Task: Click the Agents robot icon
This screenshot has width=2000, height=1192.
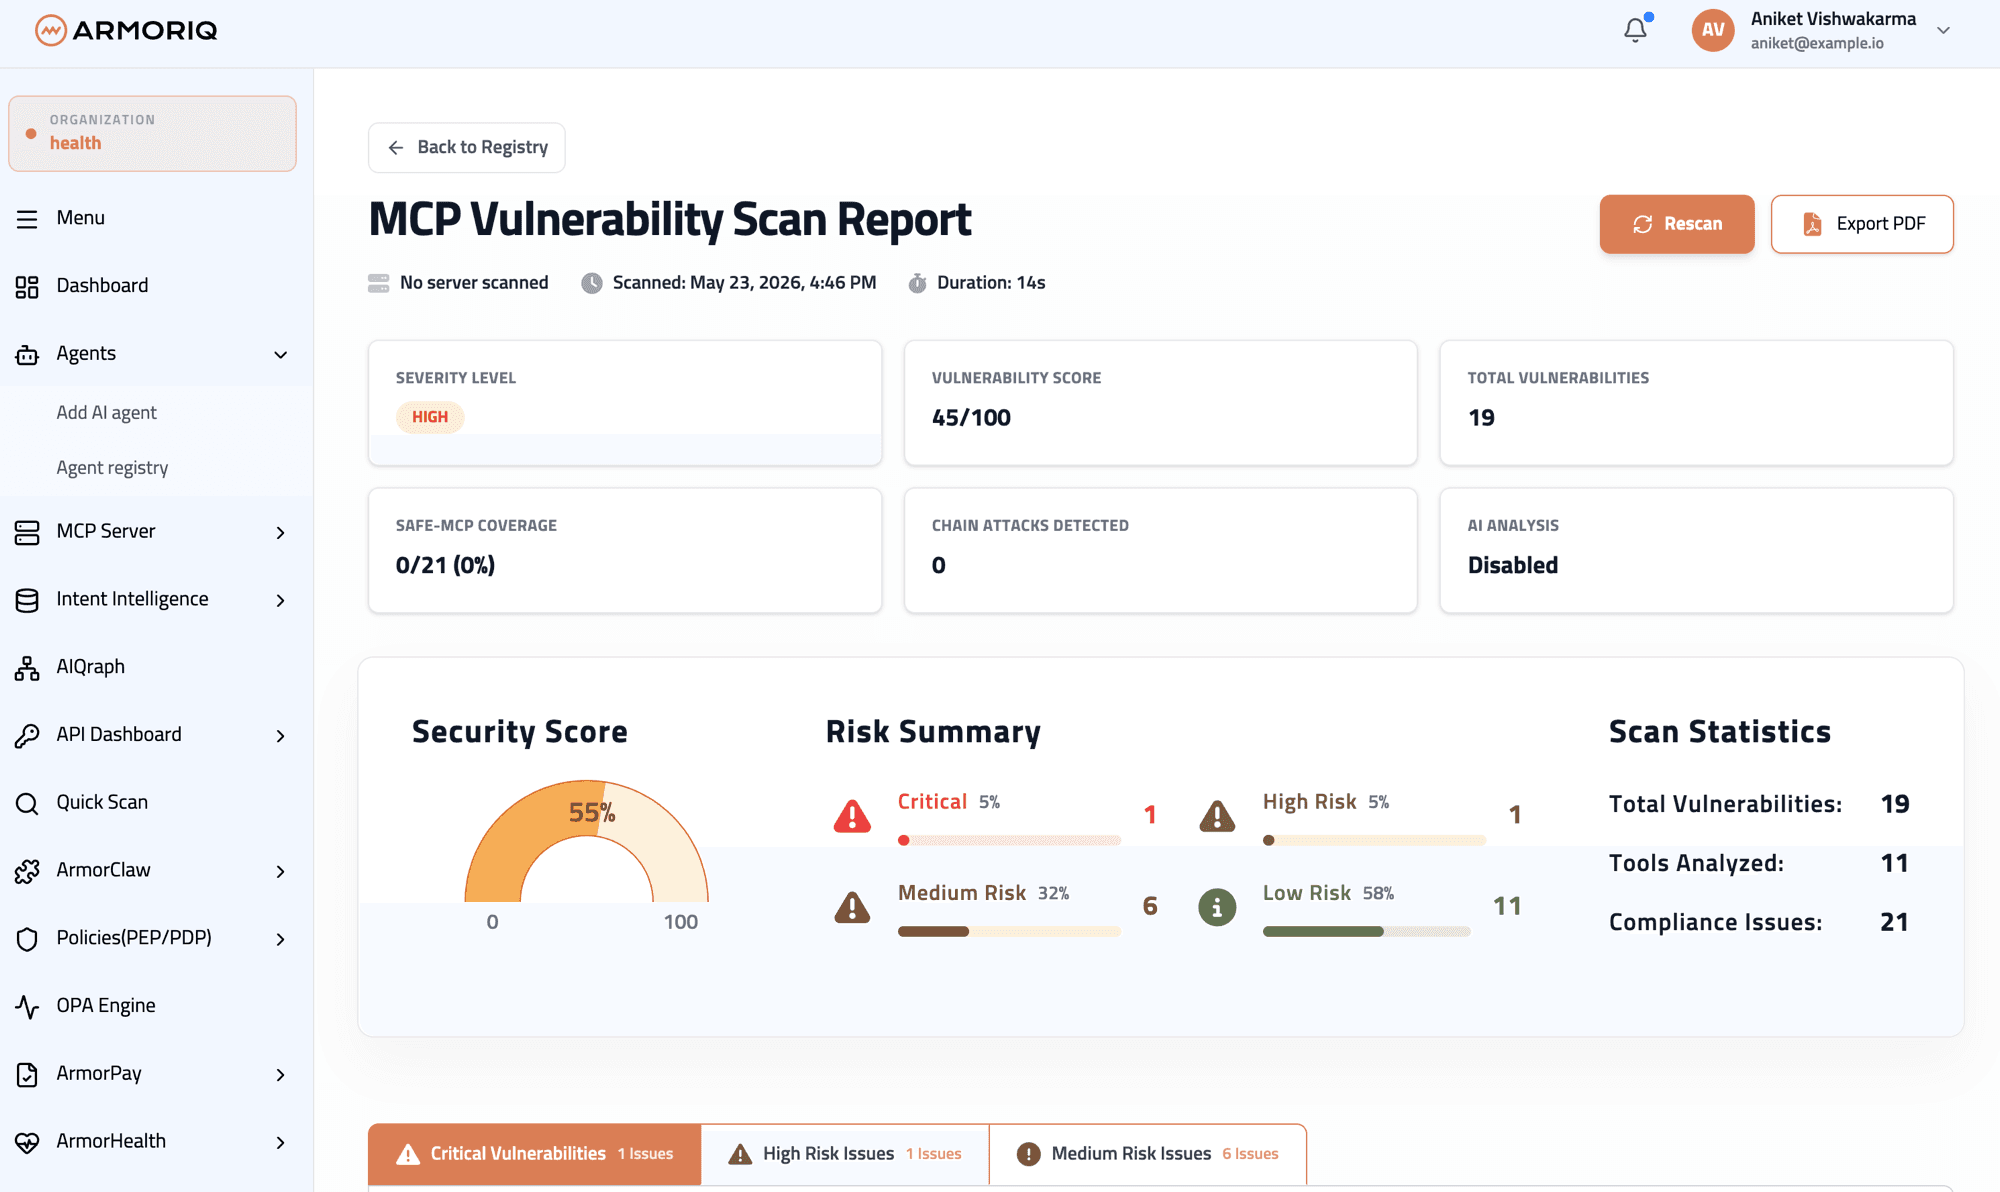Action: point(27,354)
